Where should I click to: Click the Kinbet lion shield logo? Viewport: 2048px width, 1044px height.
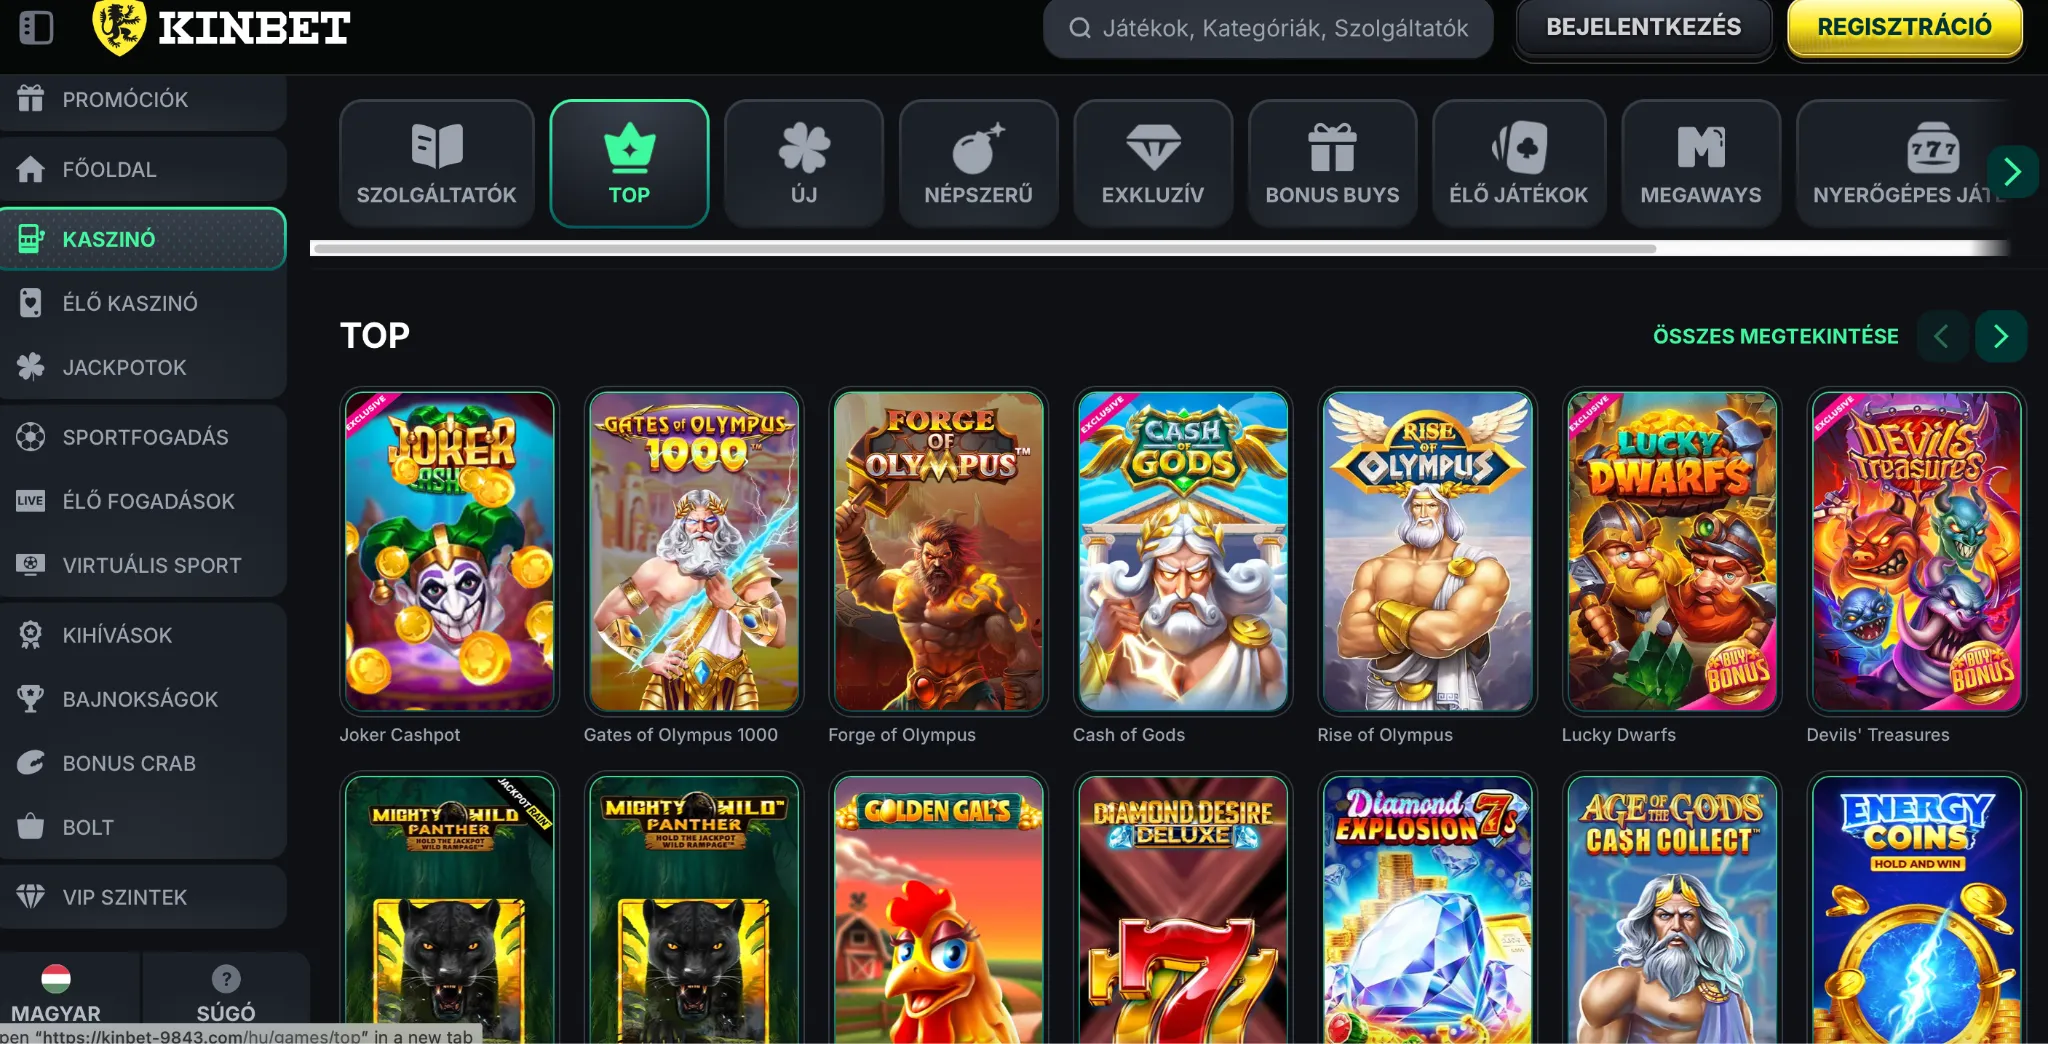click(119, 27)
